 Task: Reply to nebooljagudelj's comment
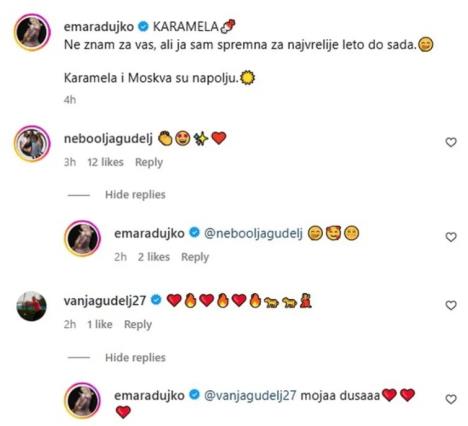click(x=149, y=162)
